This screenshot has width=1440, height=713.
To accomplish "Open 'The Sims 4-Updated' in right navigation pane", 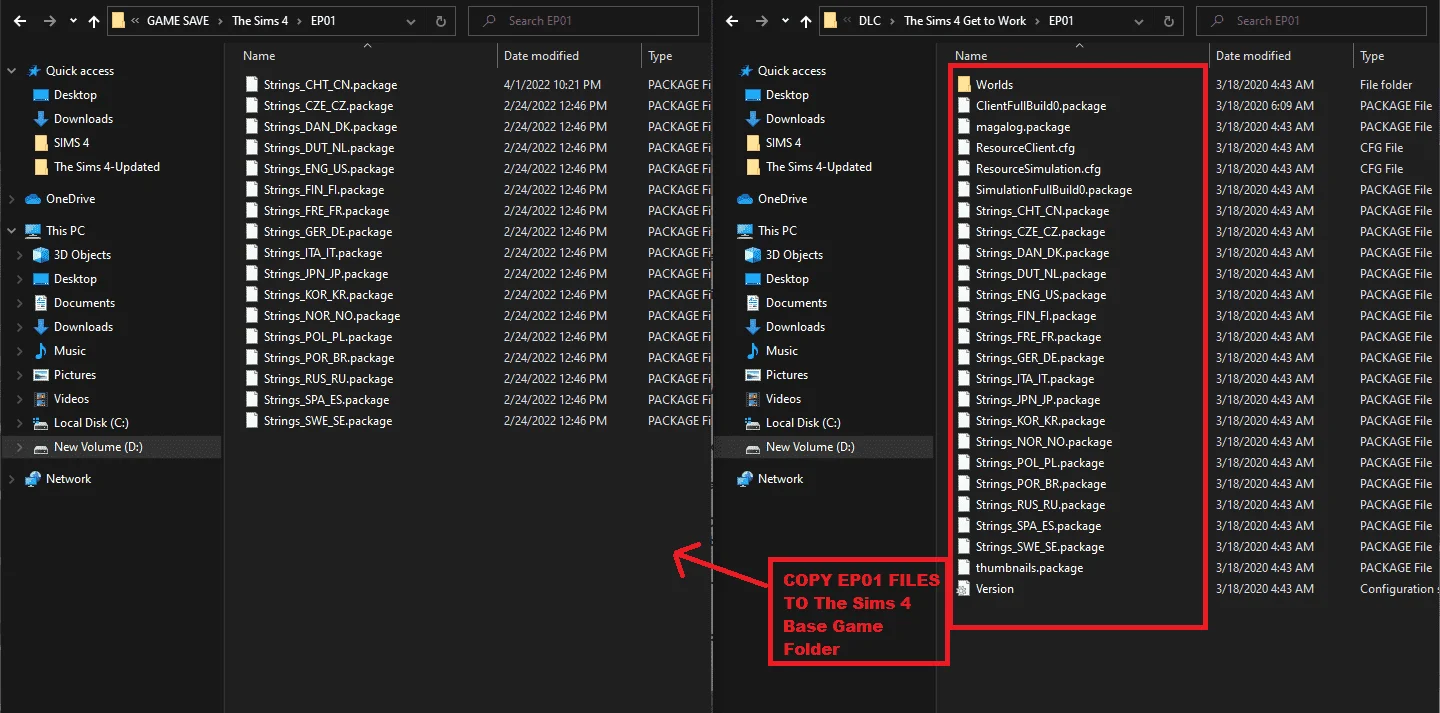I will pyautogui.click(x=818, y=167).
